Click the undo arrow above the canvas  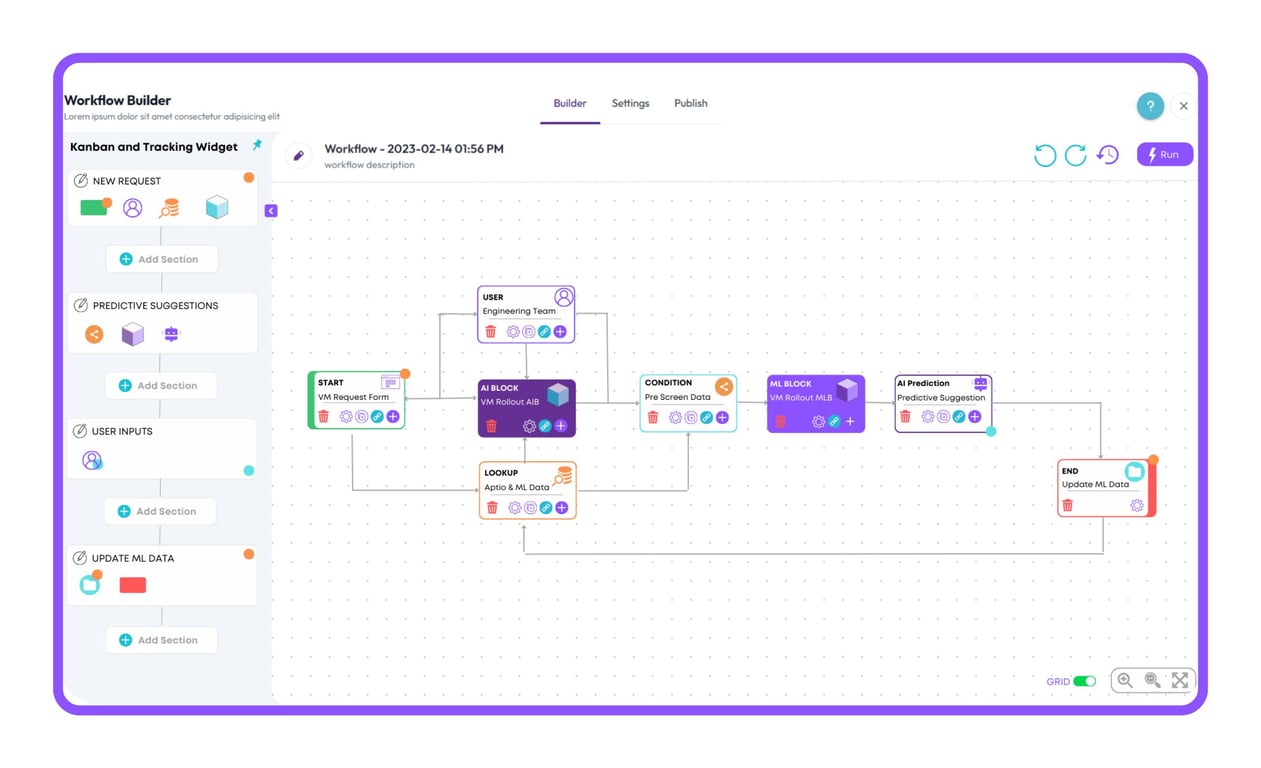pos(1044,154)
